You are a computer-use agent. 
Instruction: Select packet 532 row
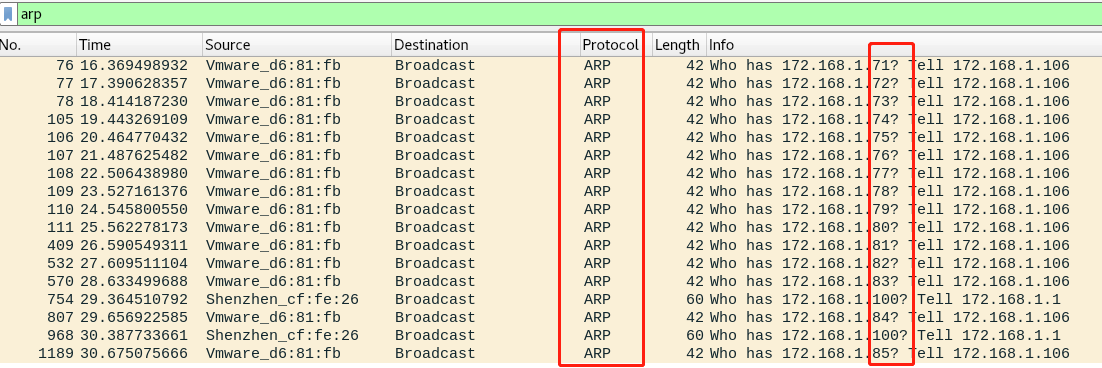click(x=551, y=263)
